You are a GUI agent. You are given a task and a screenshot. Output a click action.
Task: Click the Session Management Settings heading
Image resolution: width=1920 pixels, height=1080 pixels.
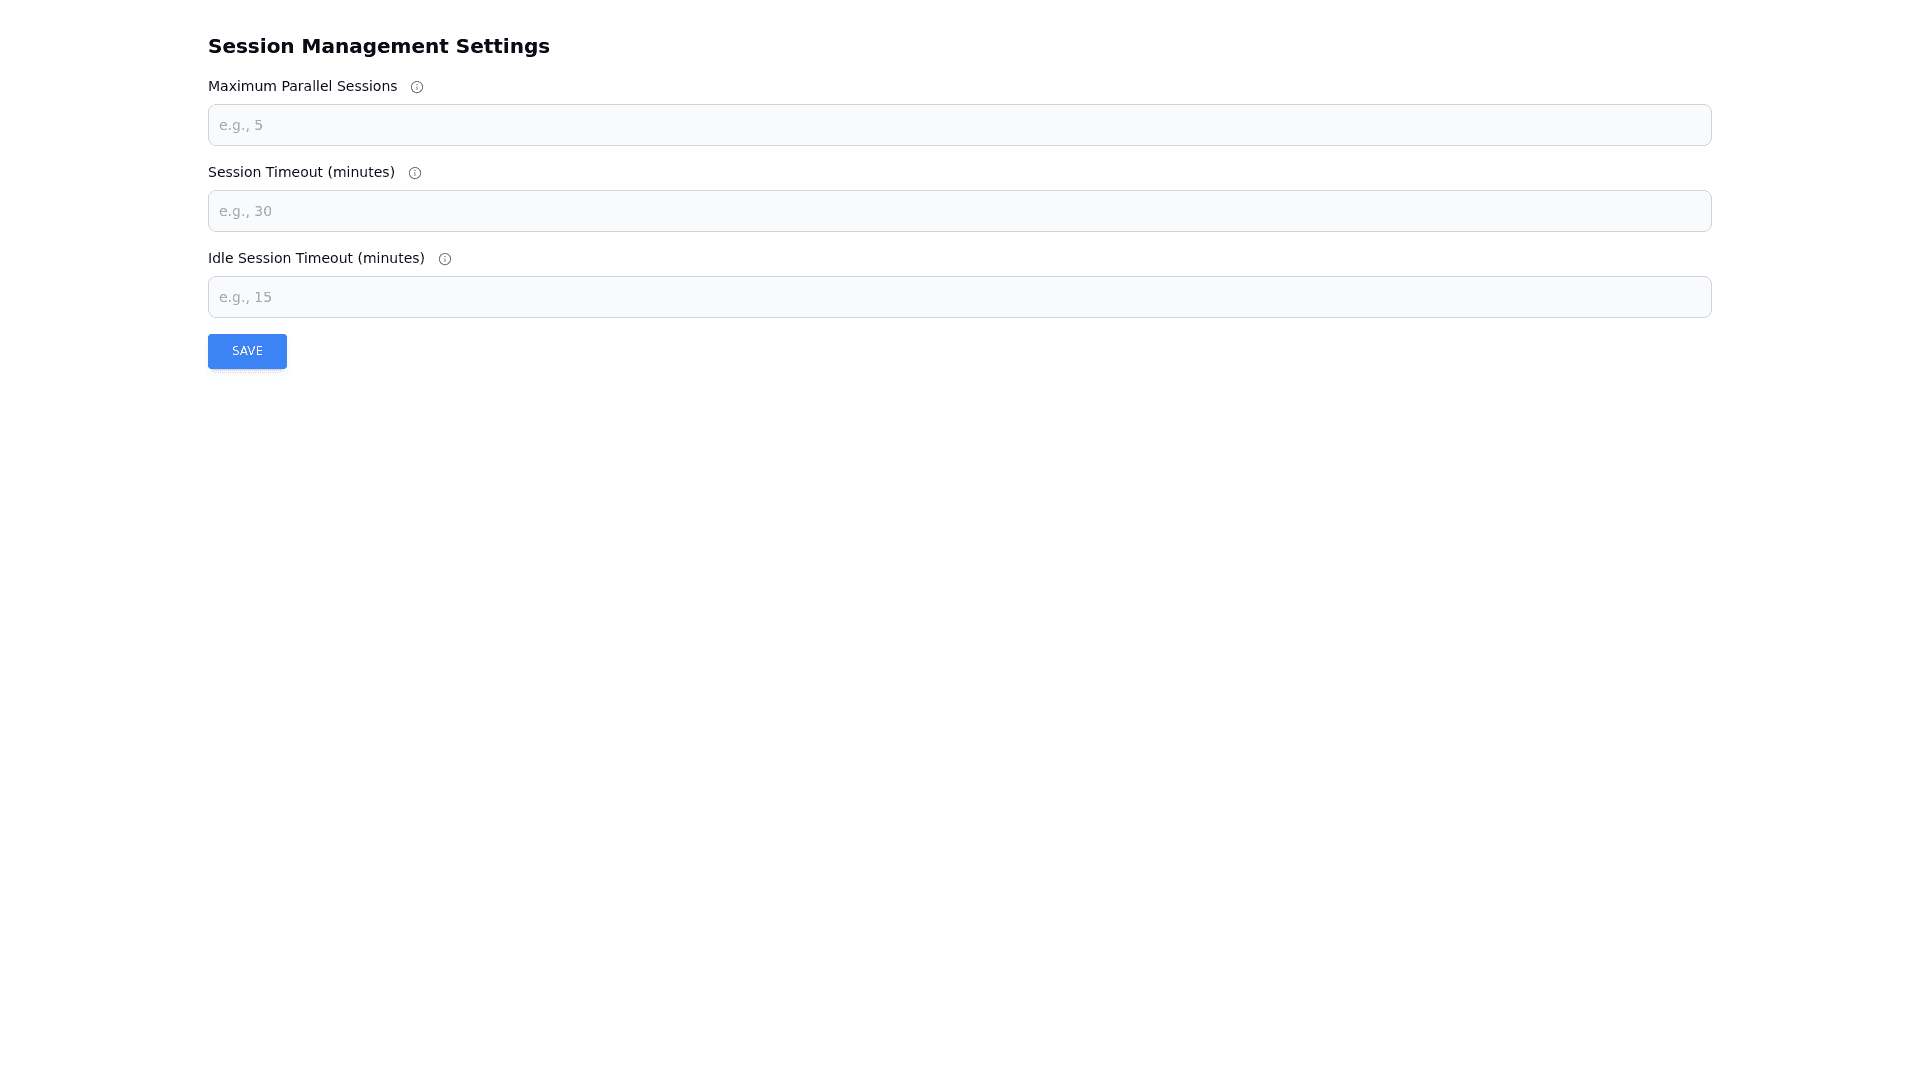(378, 46)
